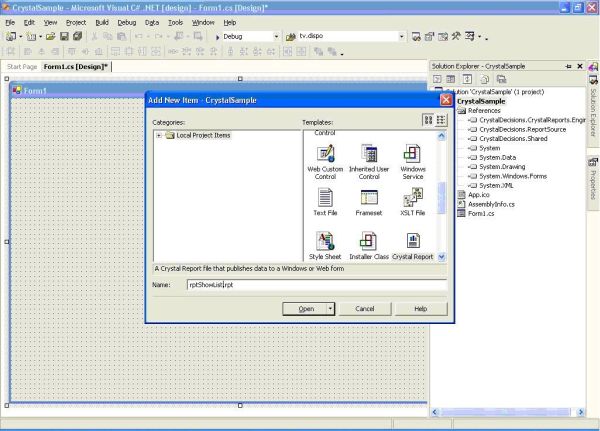Select the App.ico file

point(478,195)
